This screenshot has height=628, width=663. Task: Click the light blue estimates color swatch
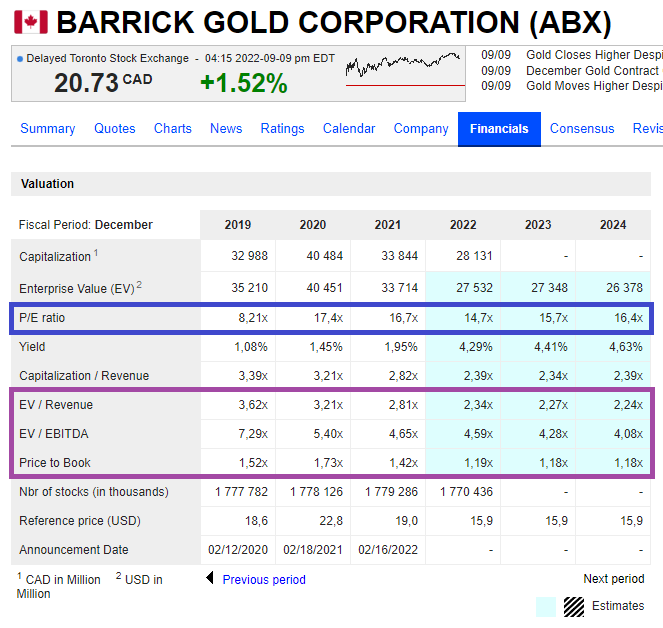click(x=545, y=606)
